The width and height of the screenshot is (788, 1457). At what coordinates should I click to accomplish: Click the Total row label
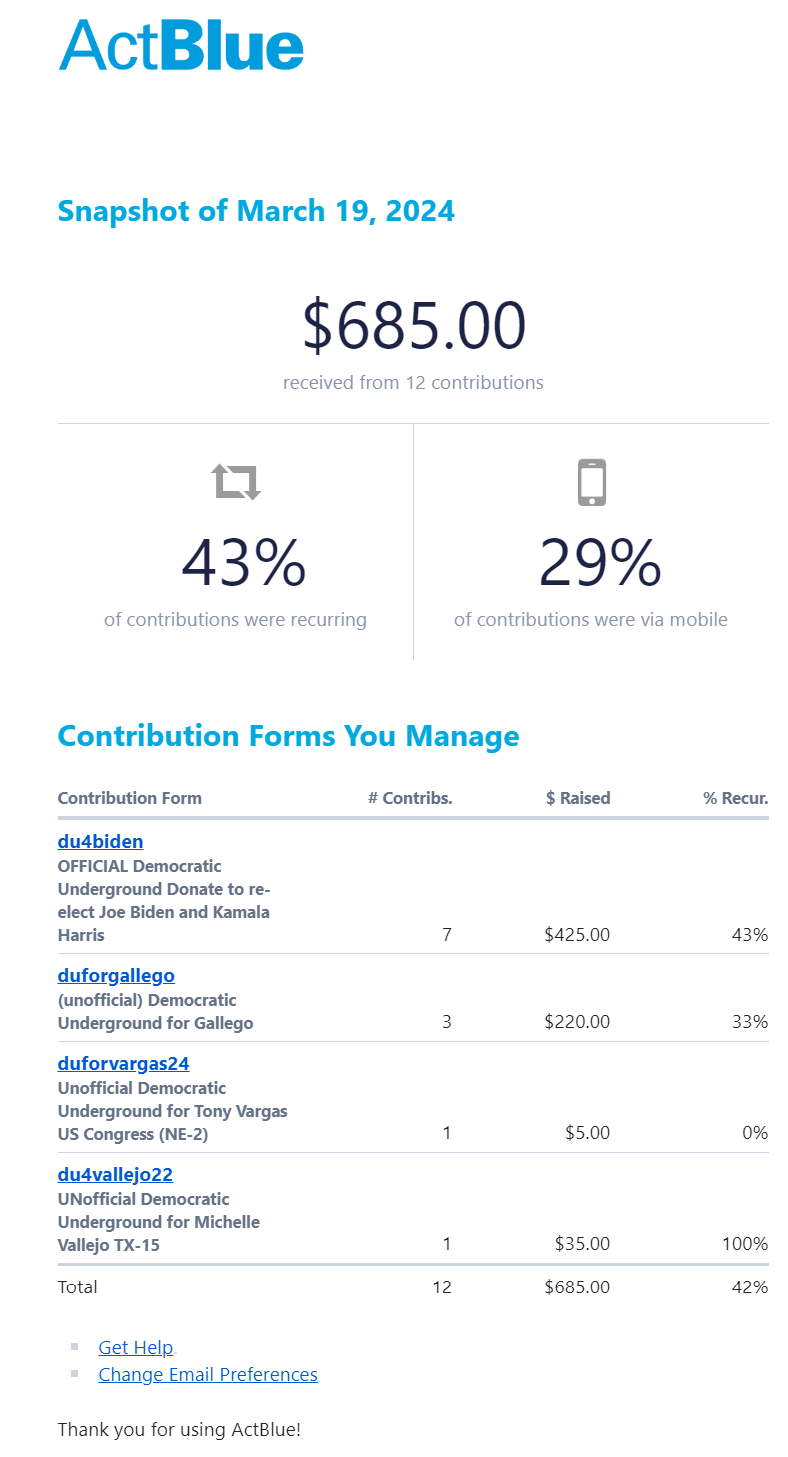coord(78,1287)
